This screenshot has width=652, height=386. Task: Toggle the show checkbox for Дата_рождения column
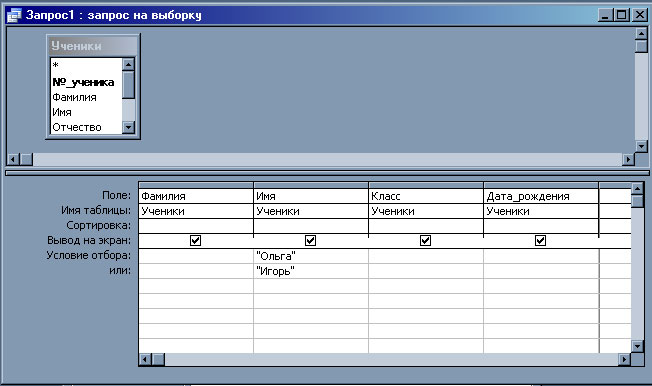tap(541, 240)
